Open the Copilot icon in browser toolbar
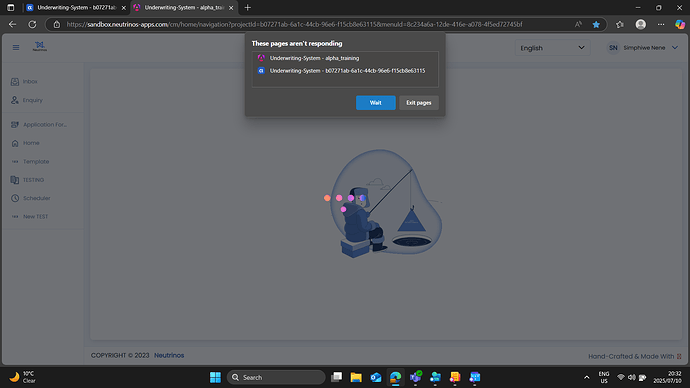 [x=680, y=25]
